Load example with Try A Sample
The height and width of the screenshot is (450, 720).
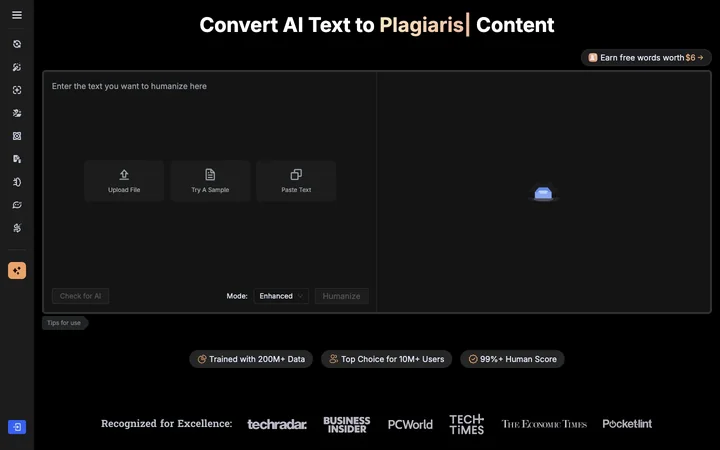(210, 181)
